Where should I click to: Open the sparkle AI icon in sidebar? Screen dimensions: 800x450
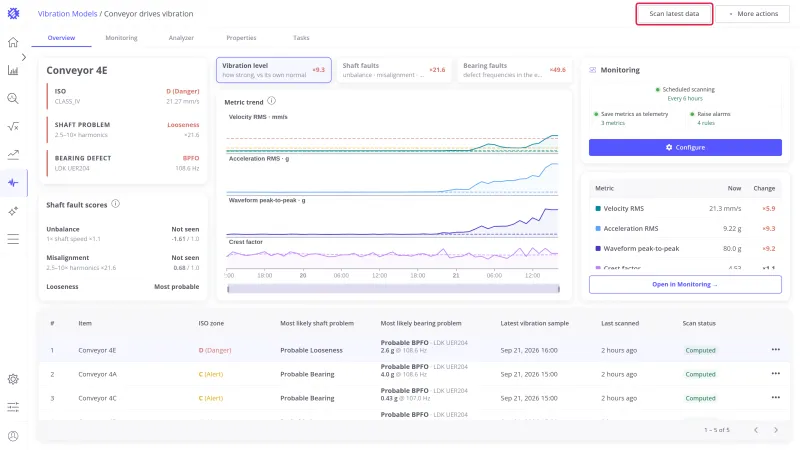tap(13, 211)
